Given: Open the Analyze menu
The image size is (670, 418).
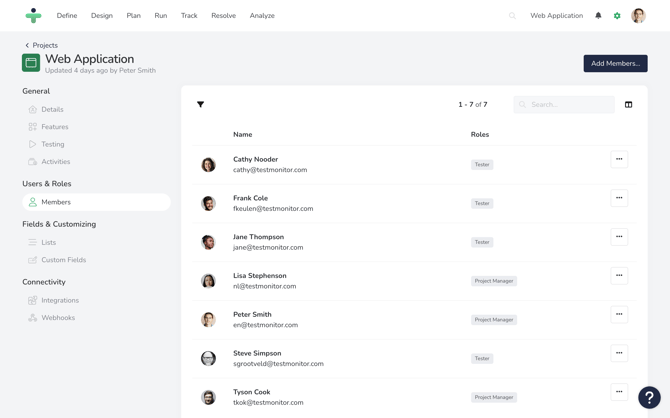Looking at the screenshot, I should (262, 15).
